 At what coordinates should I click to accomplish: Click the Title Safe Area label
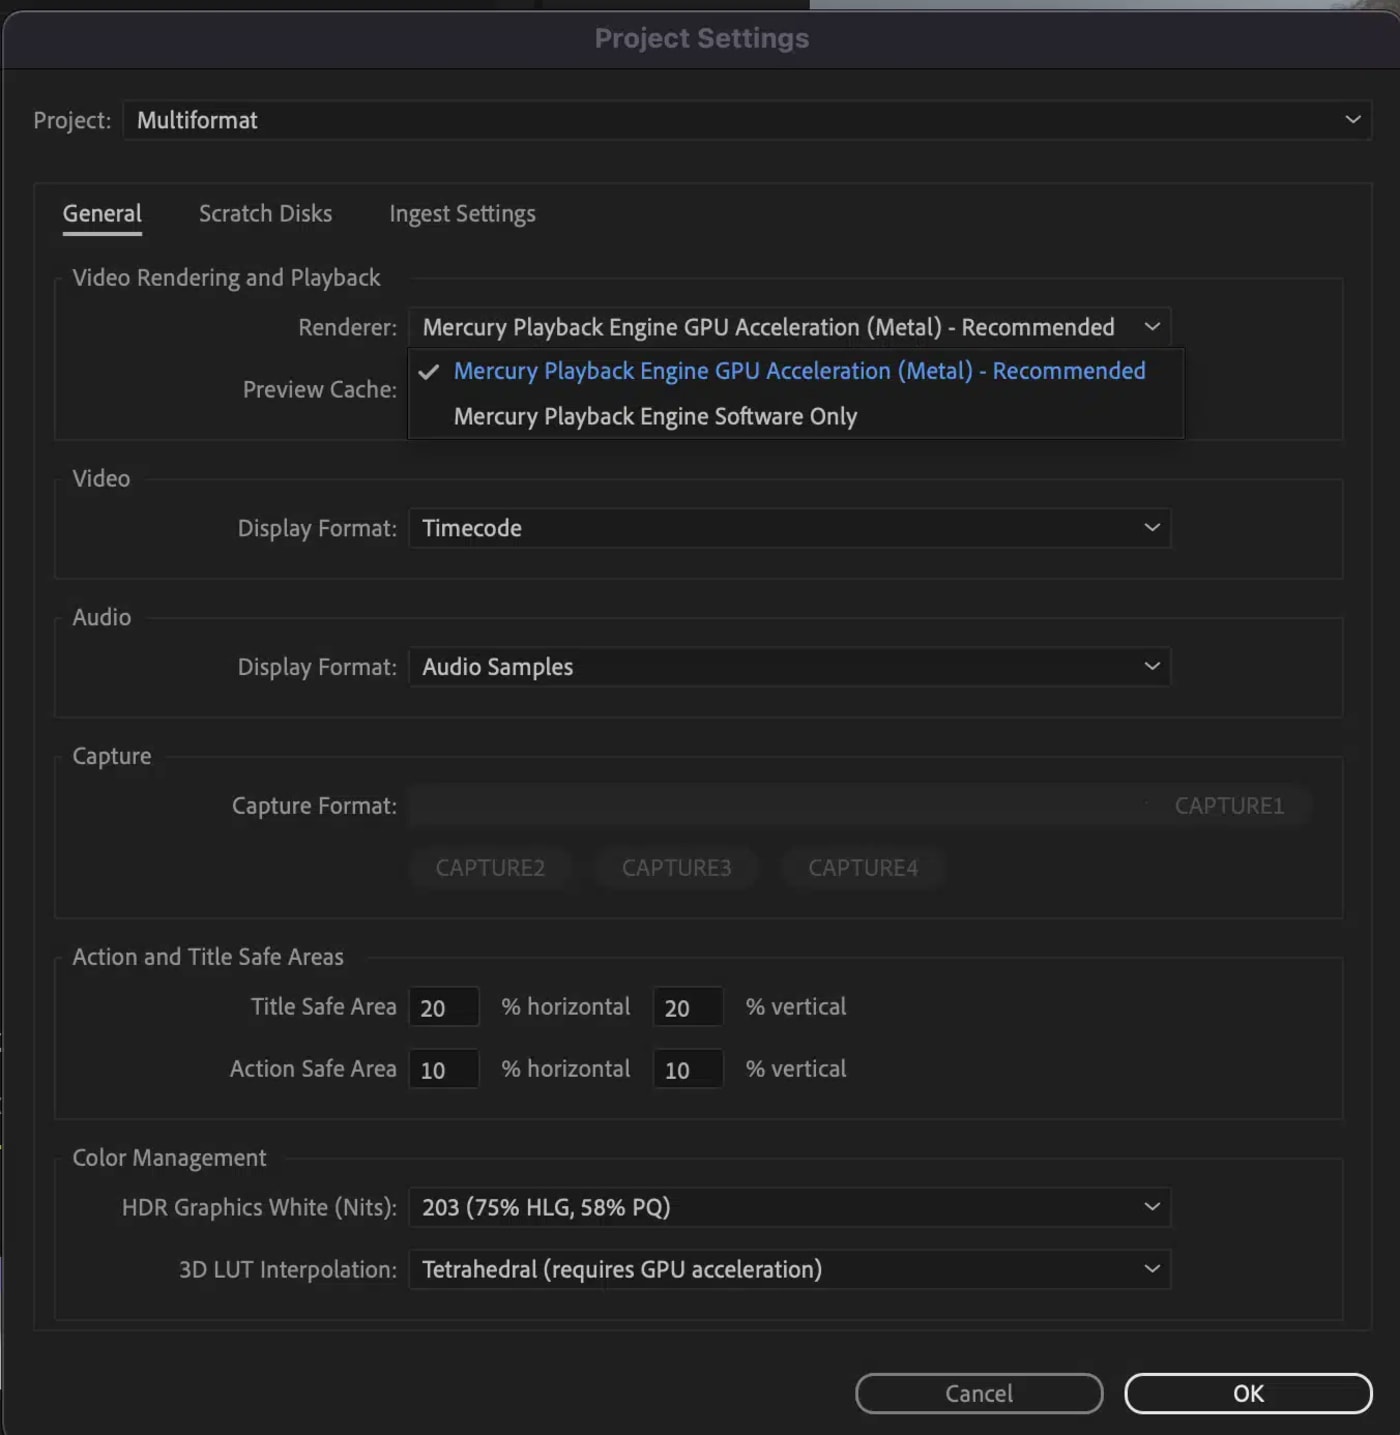tap(323, 1007)
